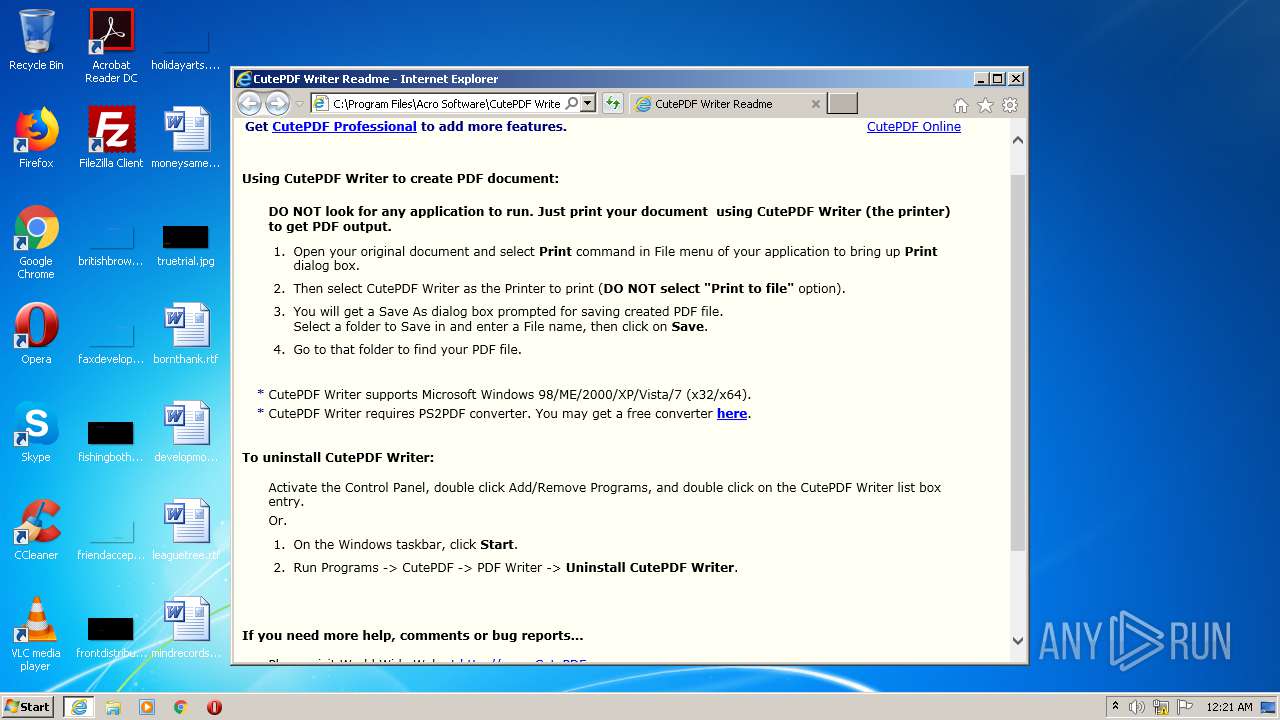The height and width of the screenshot is (720, 1280).
Task: Select the Skype desktop shortcut
Action: [x=36, y=432]
